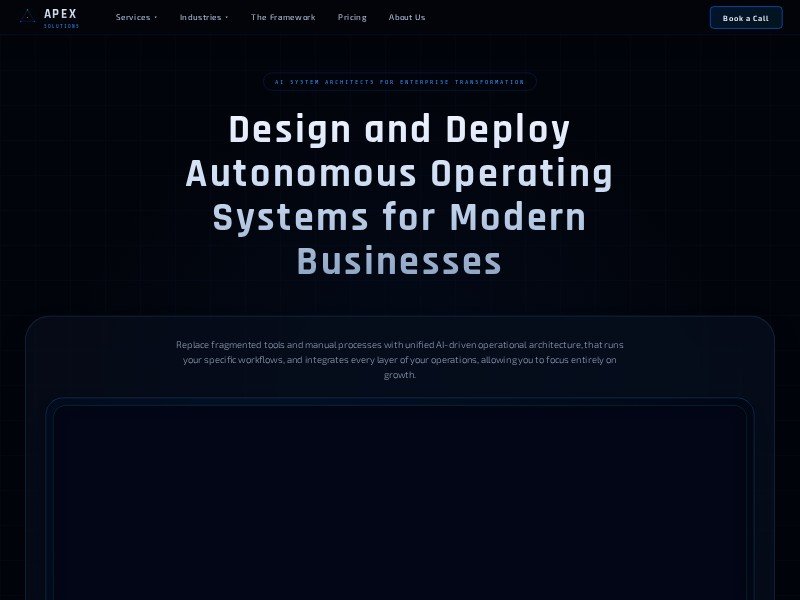Visit the About Us page
The image size is (800, 600).
[x=406, y=17]
